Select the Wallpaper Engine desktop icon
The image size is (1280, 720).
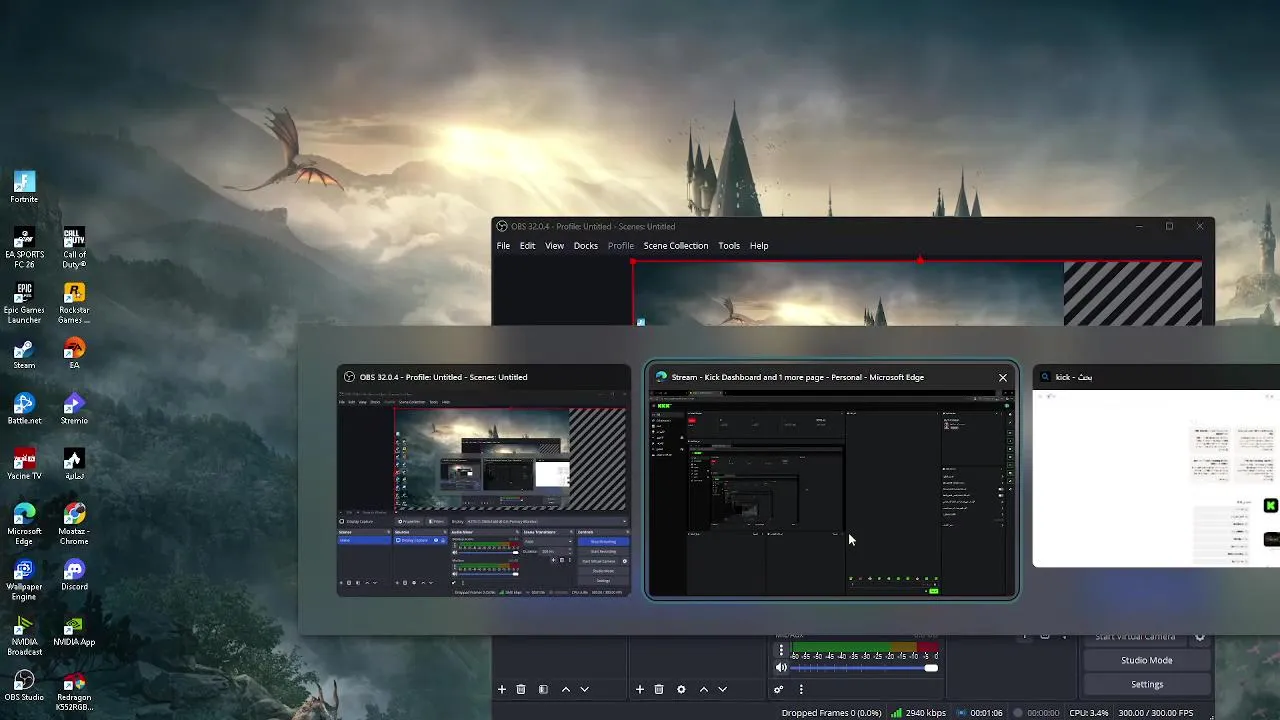pyautogui.click(x=24, y=580)
